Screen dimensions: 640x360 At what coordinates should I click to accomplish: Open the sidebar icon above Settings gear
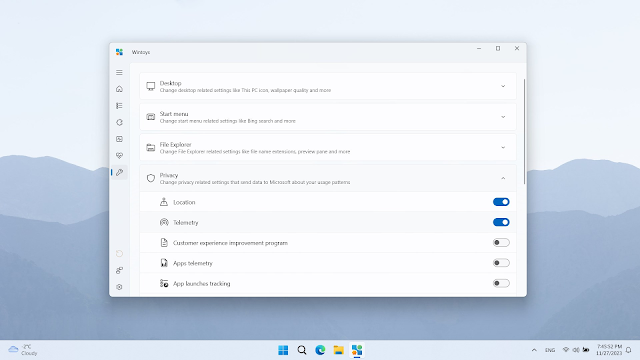pyautogui.click(x=119, y=270)
